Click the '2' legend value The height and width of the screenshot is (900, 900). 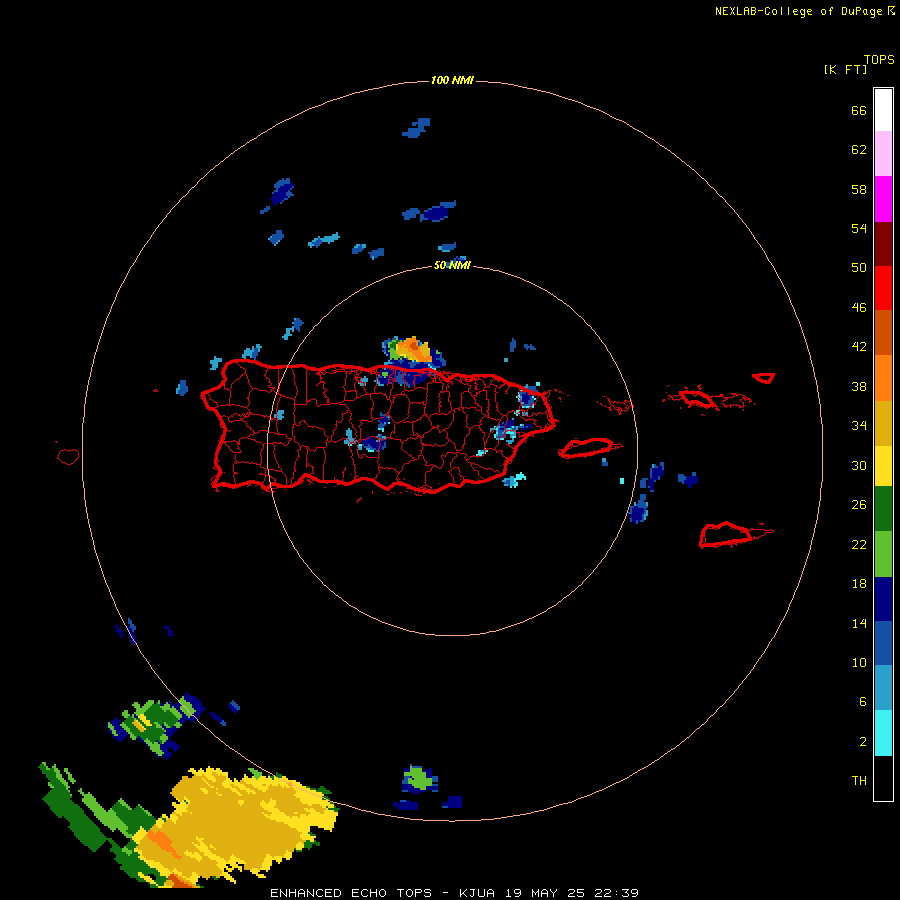863,741
